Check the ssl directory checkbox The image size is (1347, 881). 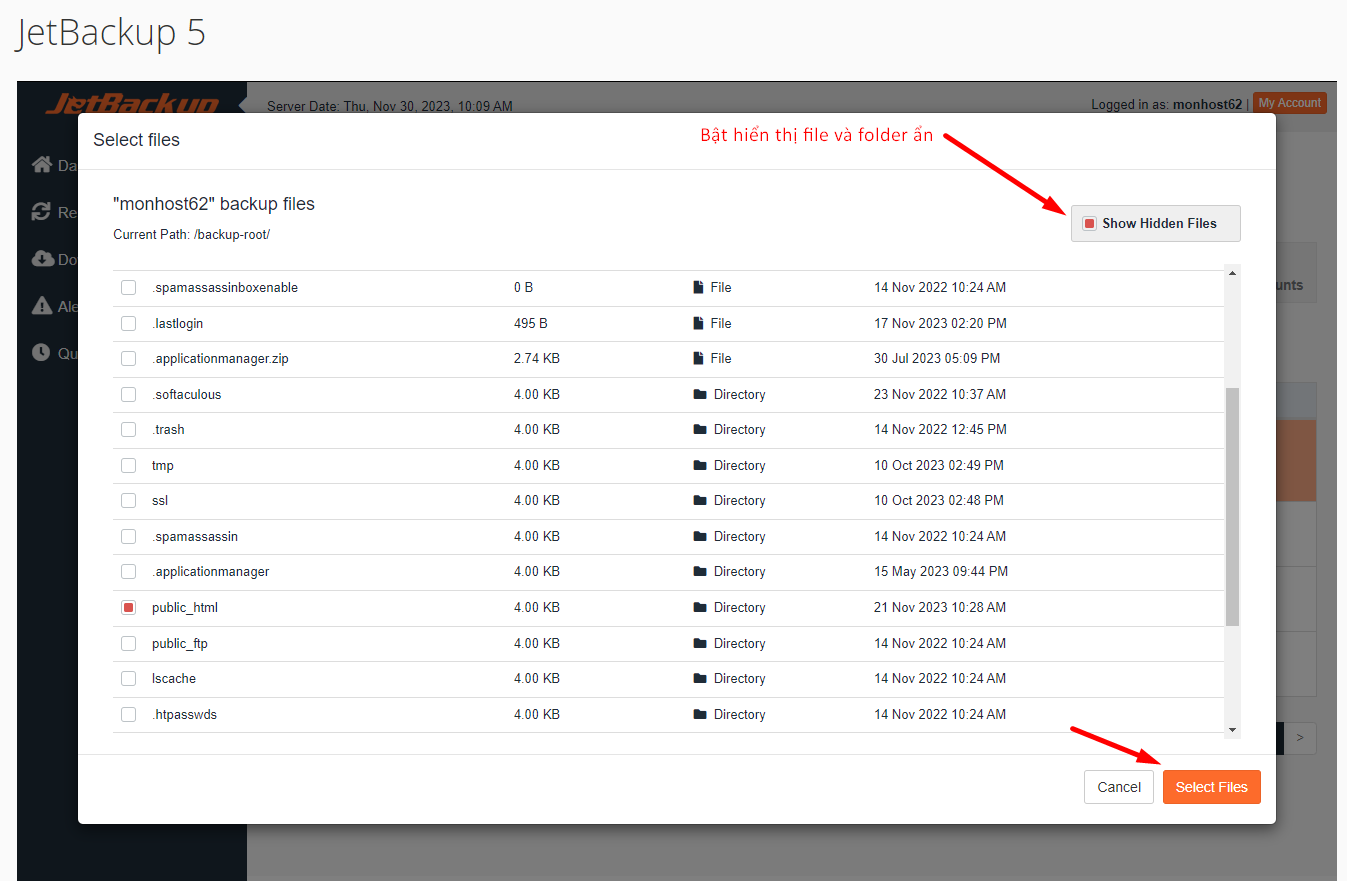pyautogui.click(x=128, y=500)
